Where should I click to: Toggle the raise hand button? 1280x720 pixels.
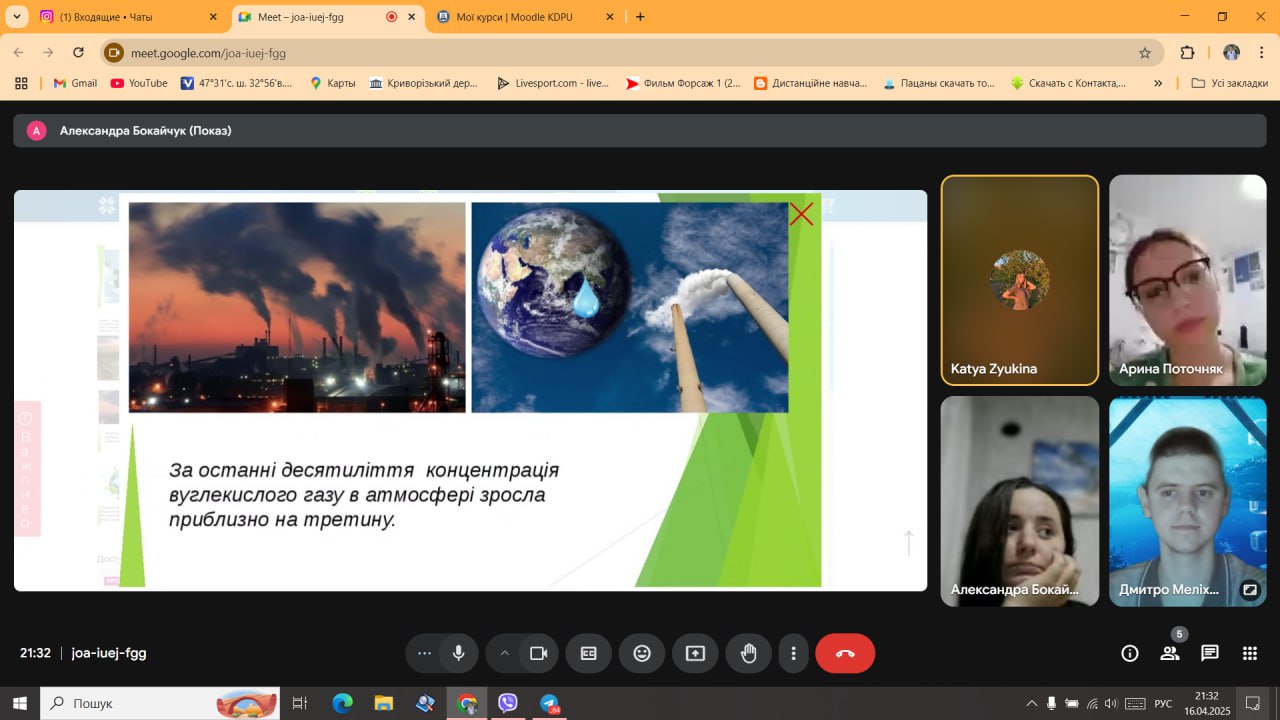coord(748,653)
